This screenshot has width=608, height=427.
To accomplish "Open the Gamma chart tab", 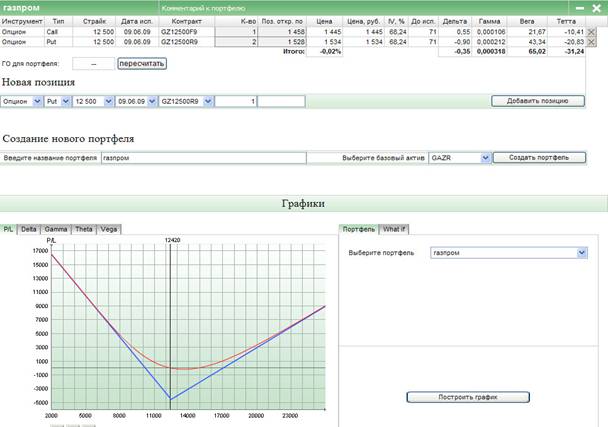I will 56,229.
